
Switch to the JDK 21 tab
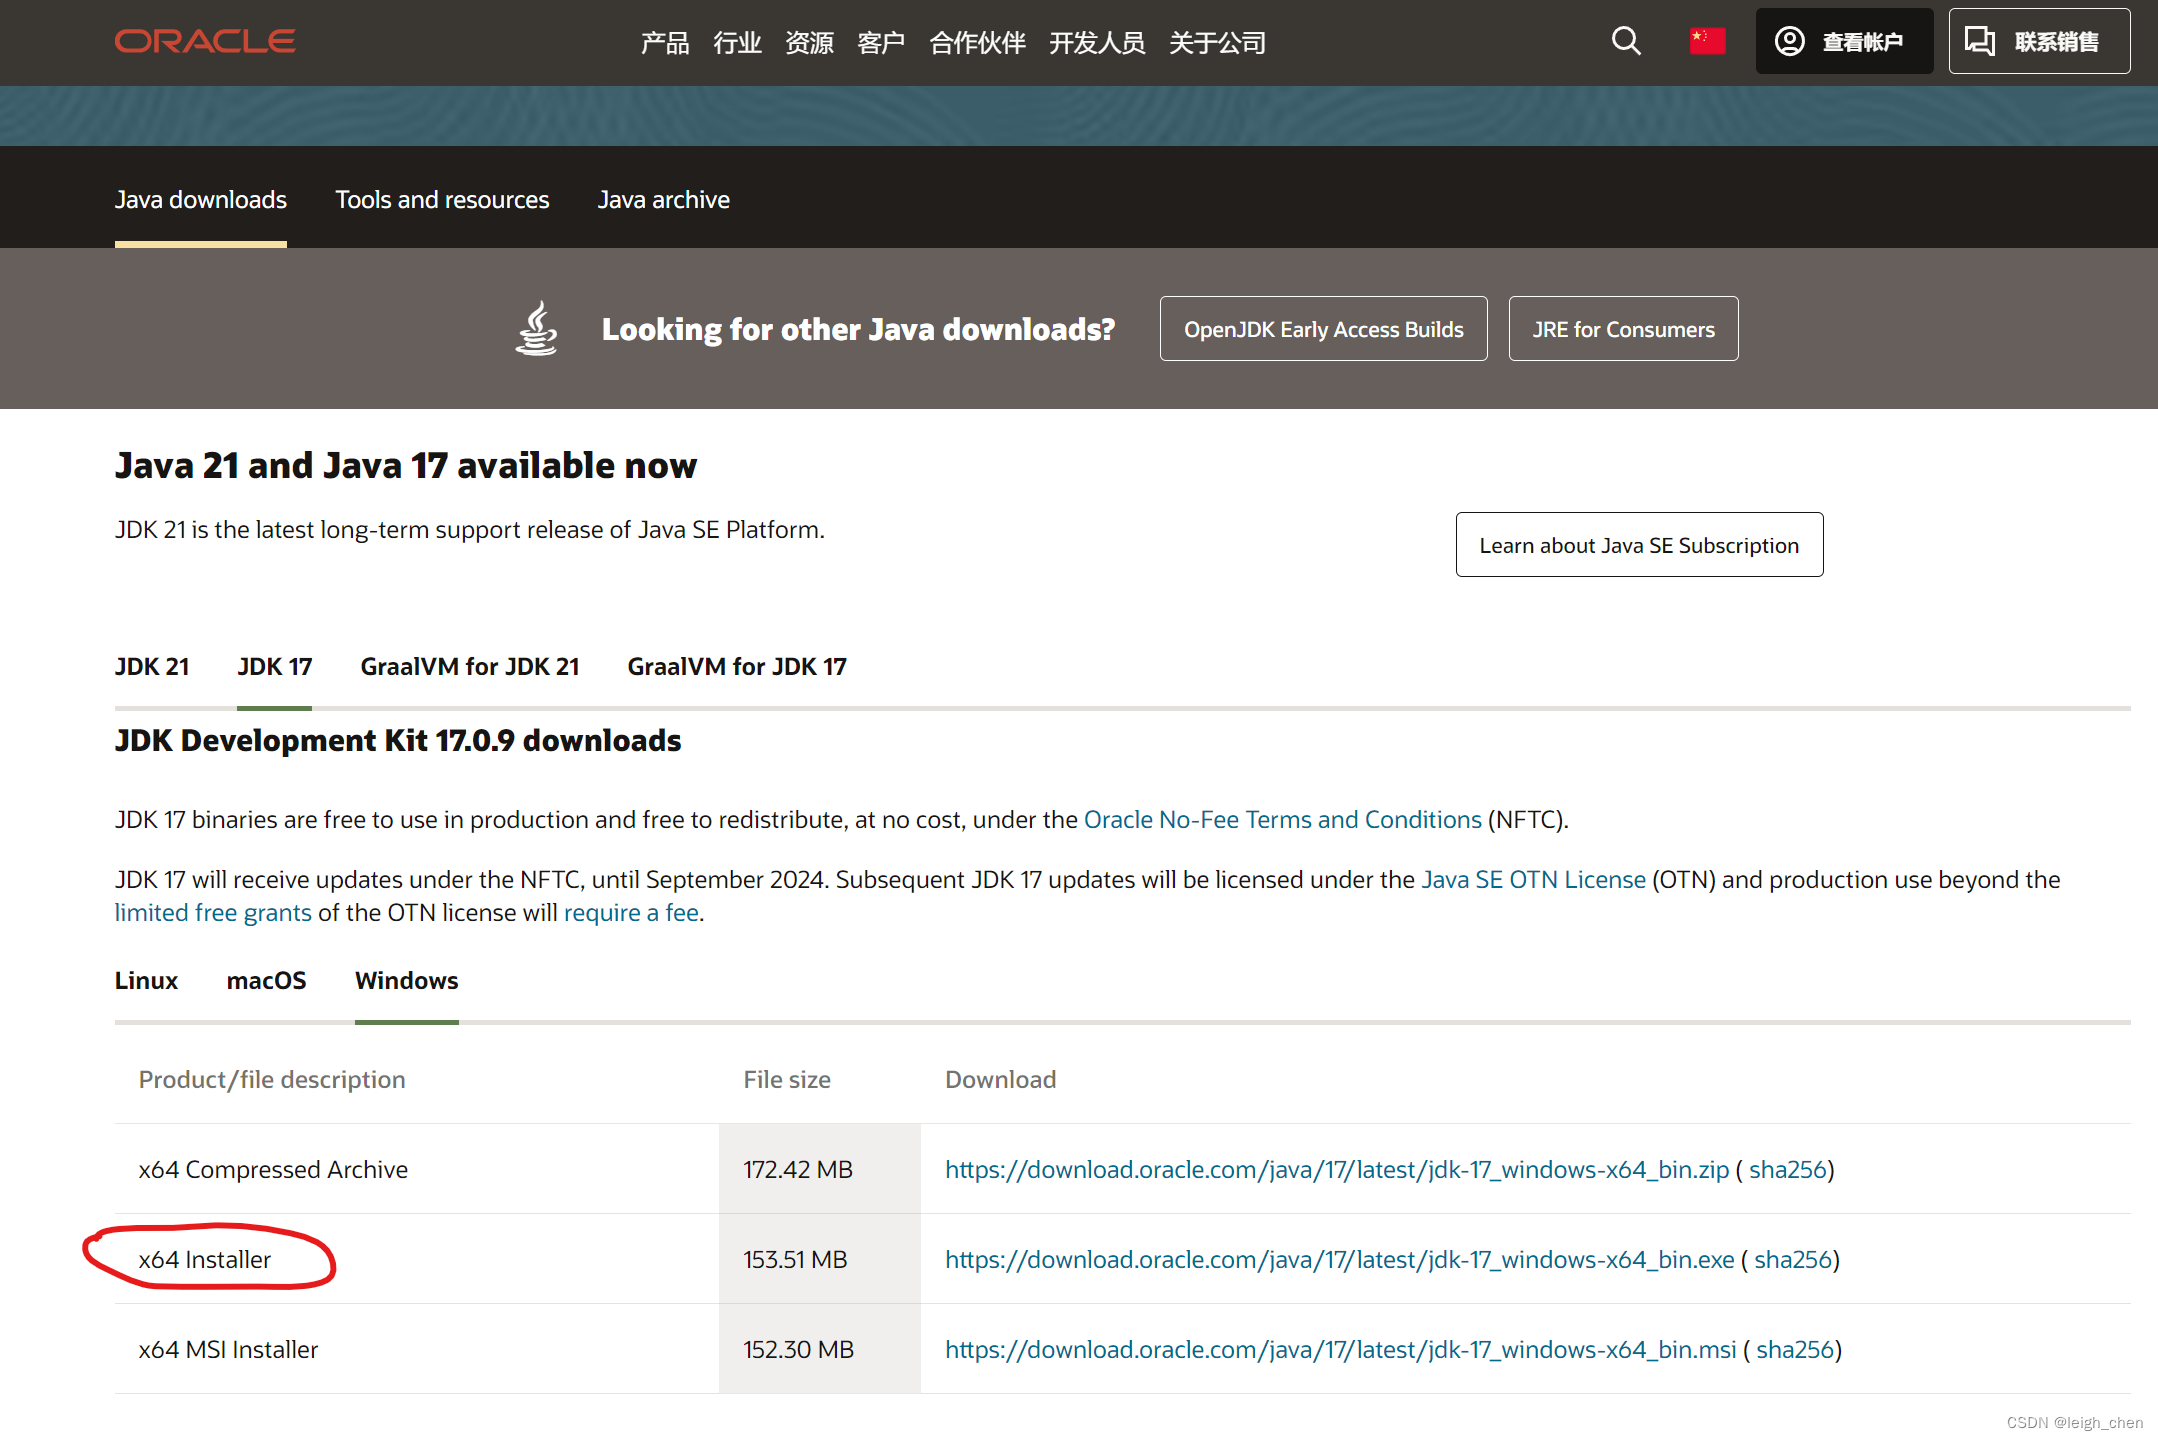click(152, 666)
